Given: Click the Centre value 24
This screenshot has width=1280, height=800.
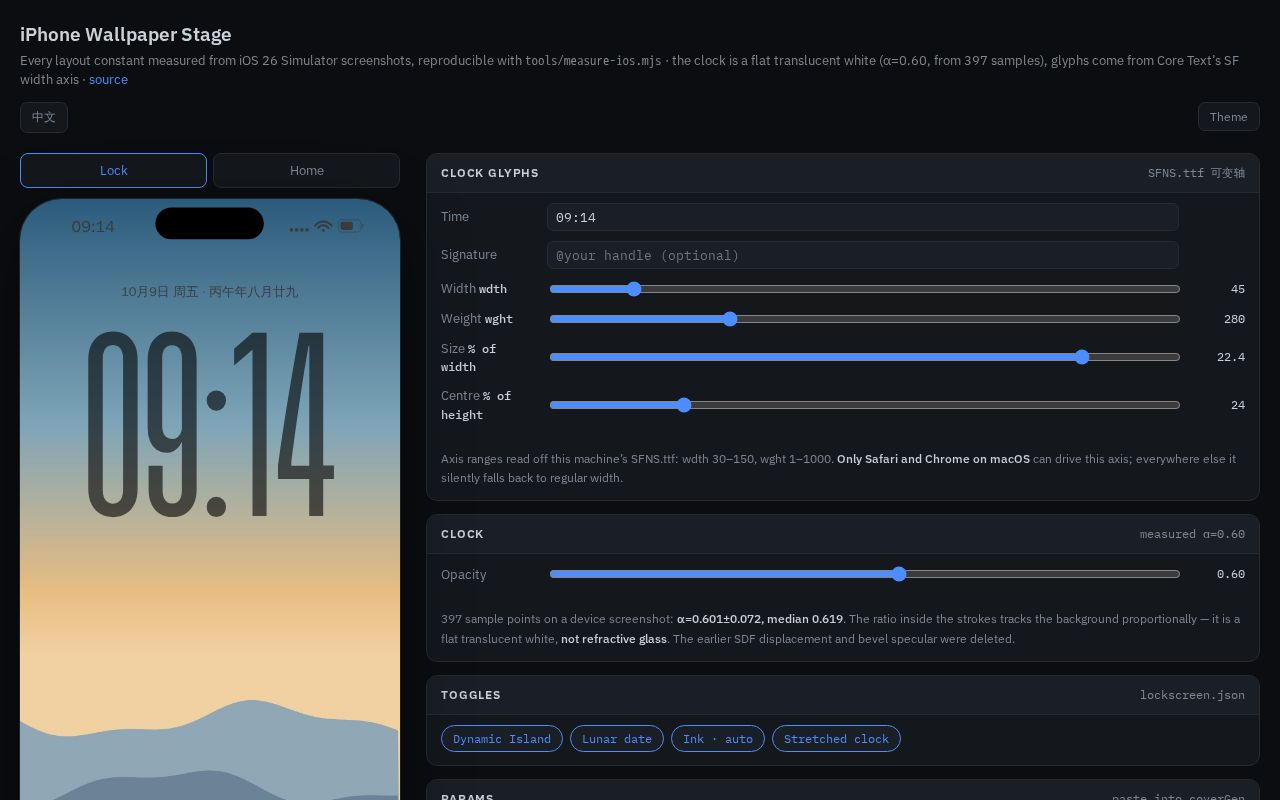Looking at the screenshot, I should click(x=1238, y=405).
